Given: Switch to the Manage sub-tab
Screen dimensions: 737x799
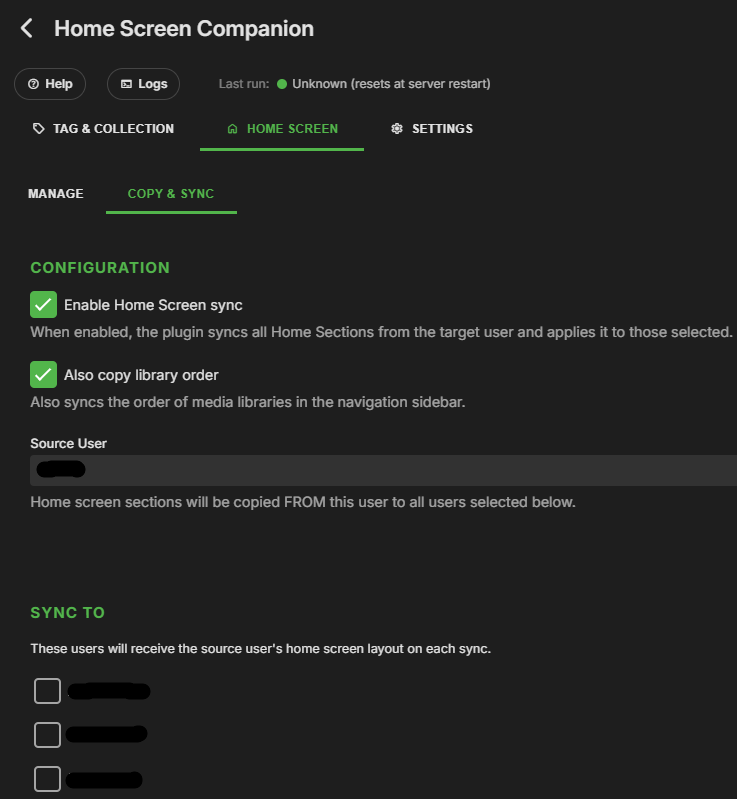Looking at the screenshot, I should pyautogui.click(x=56, y=194).
